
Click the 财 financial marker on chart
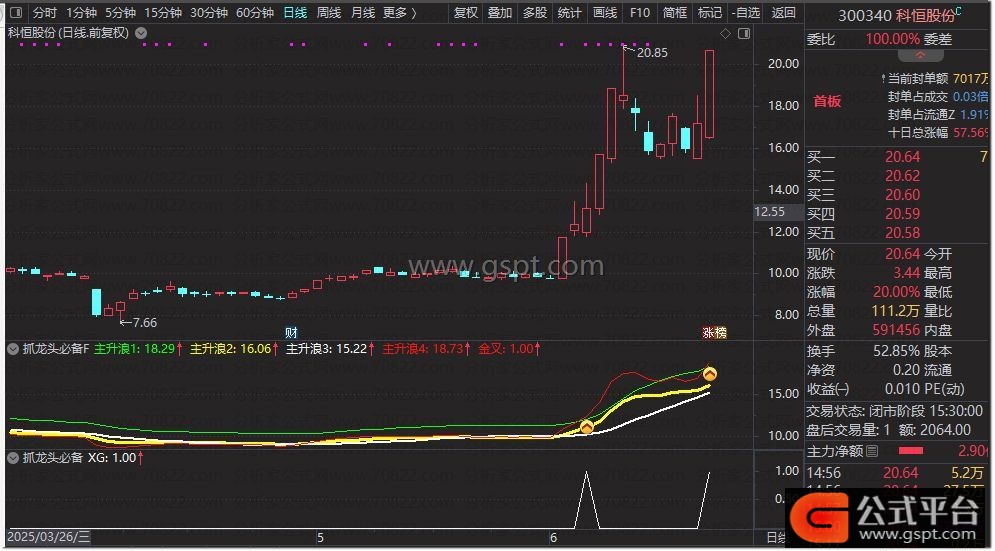(x=291, y=332)
